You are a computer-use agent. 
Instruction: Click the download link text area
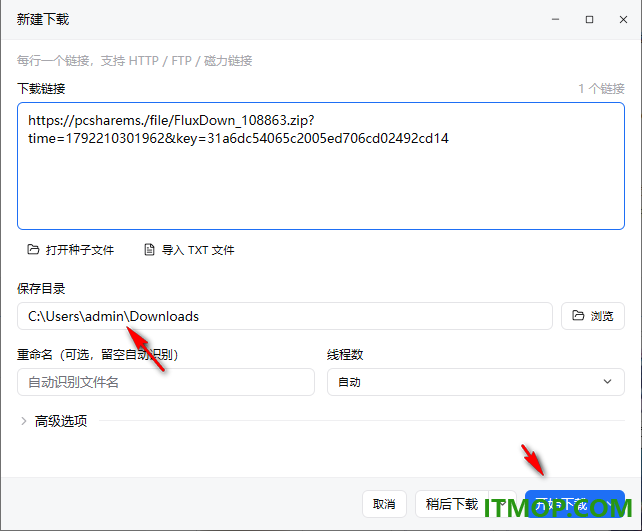click(x=321, y=166)
